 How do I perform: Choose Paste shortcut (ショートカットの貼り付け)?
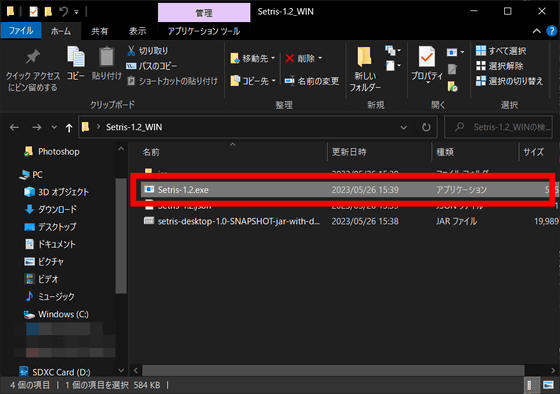172,81
